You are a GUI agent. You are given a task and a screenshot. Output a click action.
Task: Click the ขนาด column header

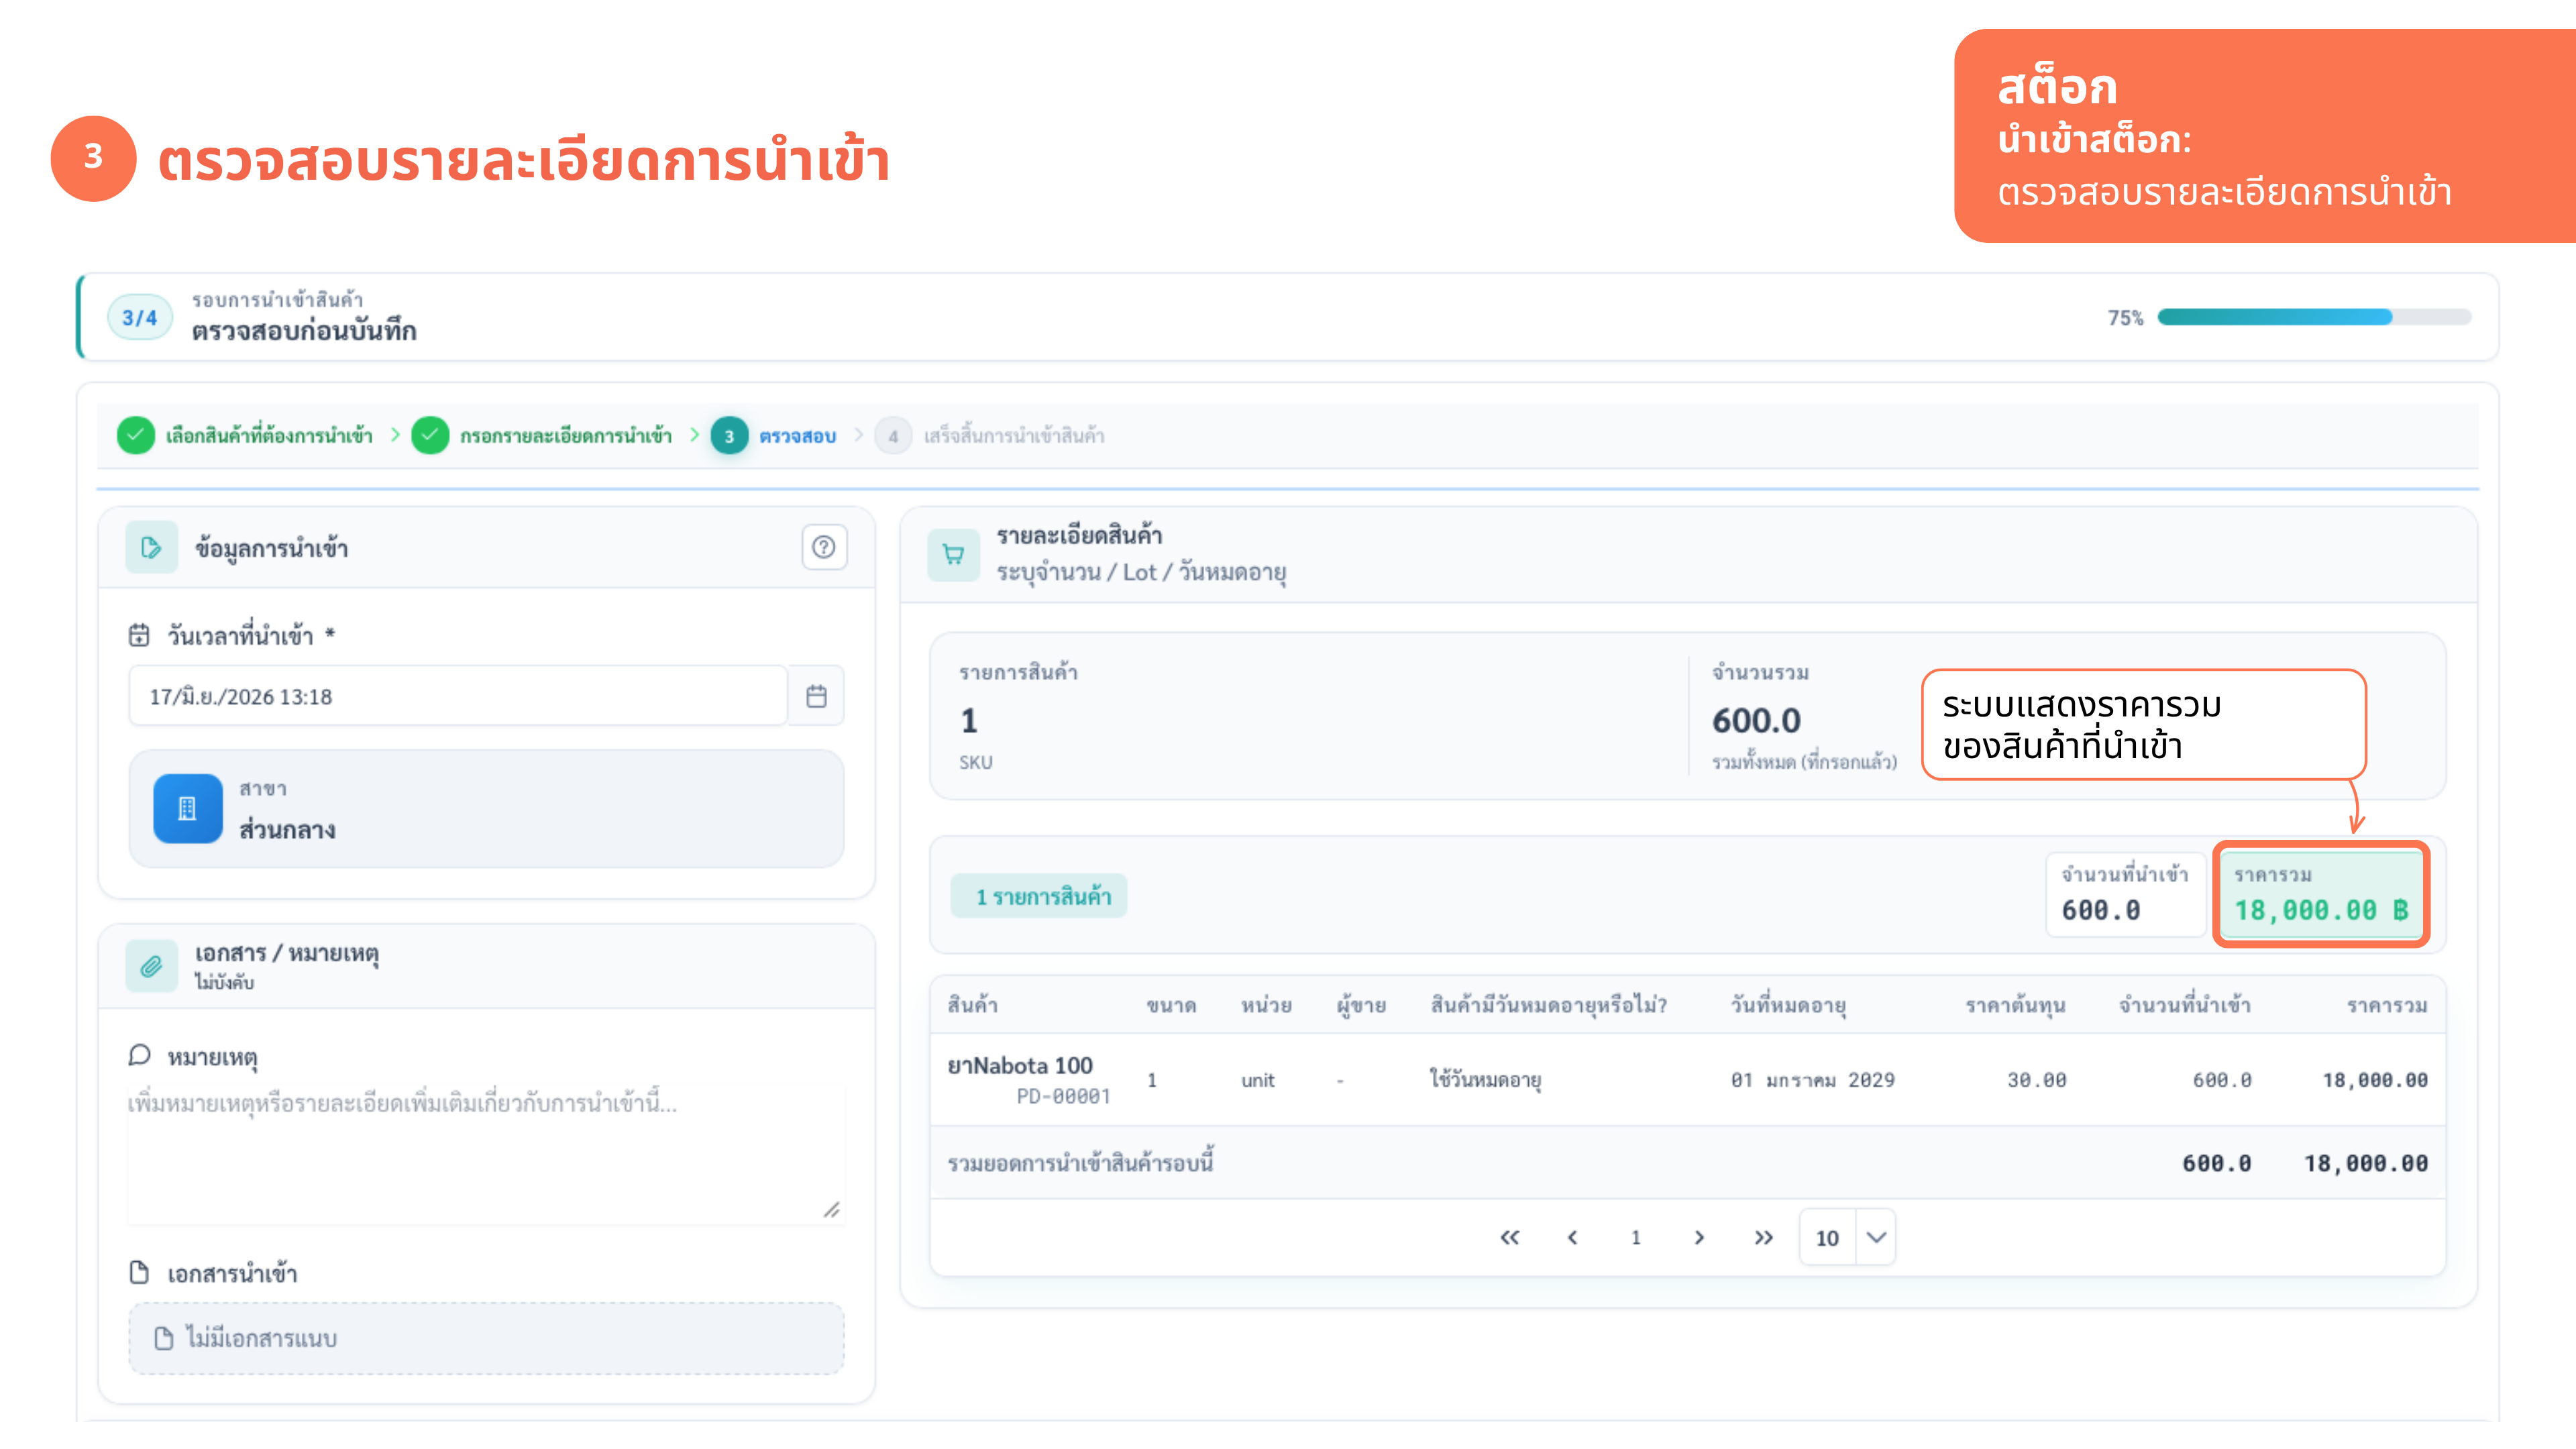pyautogui.click(x=1171, y=1005)
